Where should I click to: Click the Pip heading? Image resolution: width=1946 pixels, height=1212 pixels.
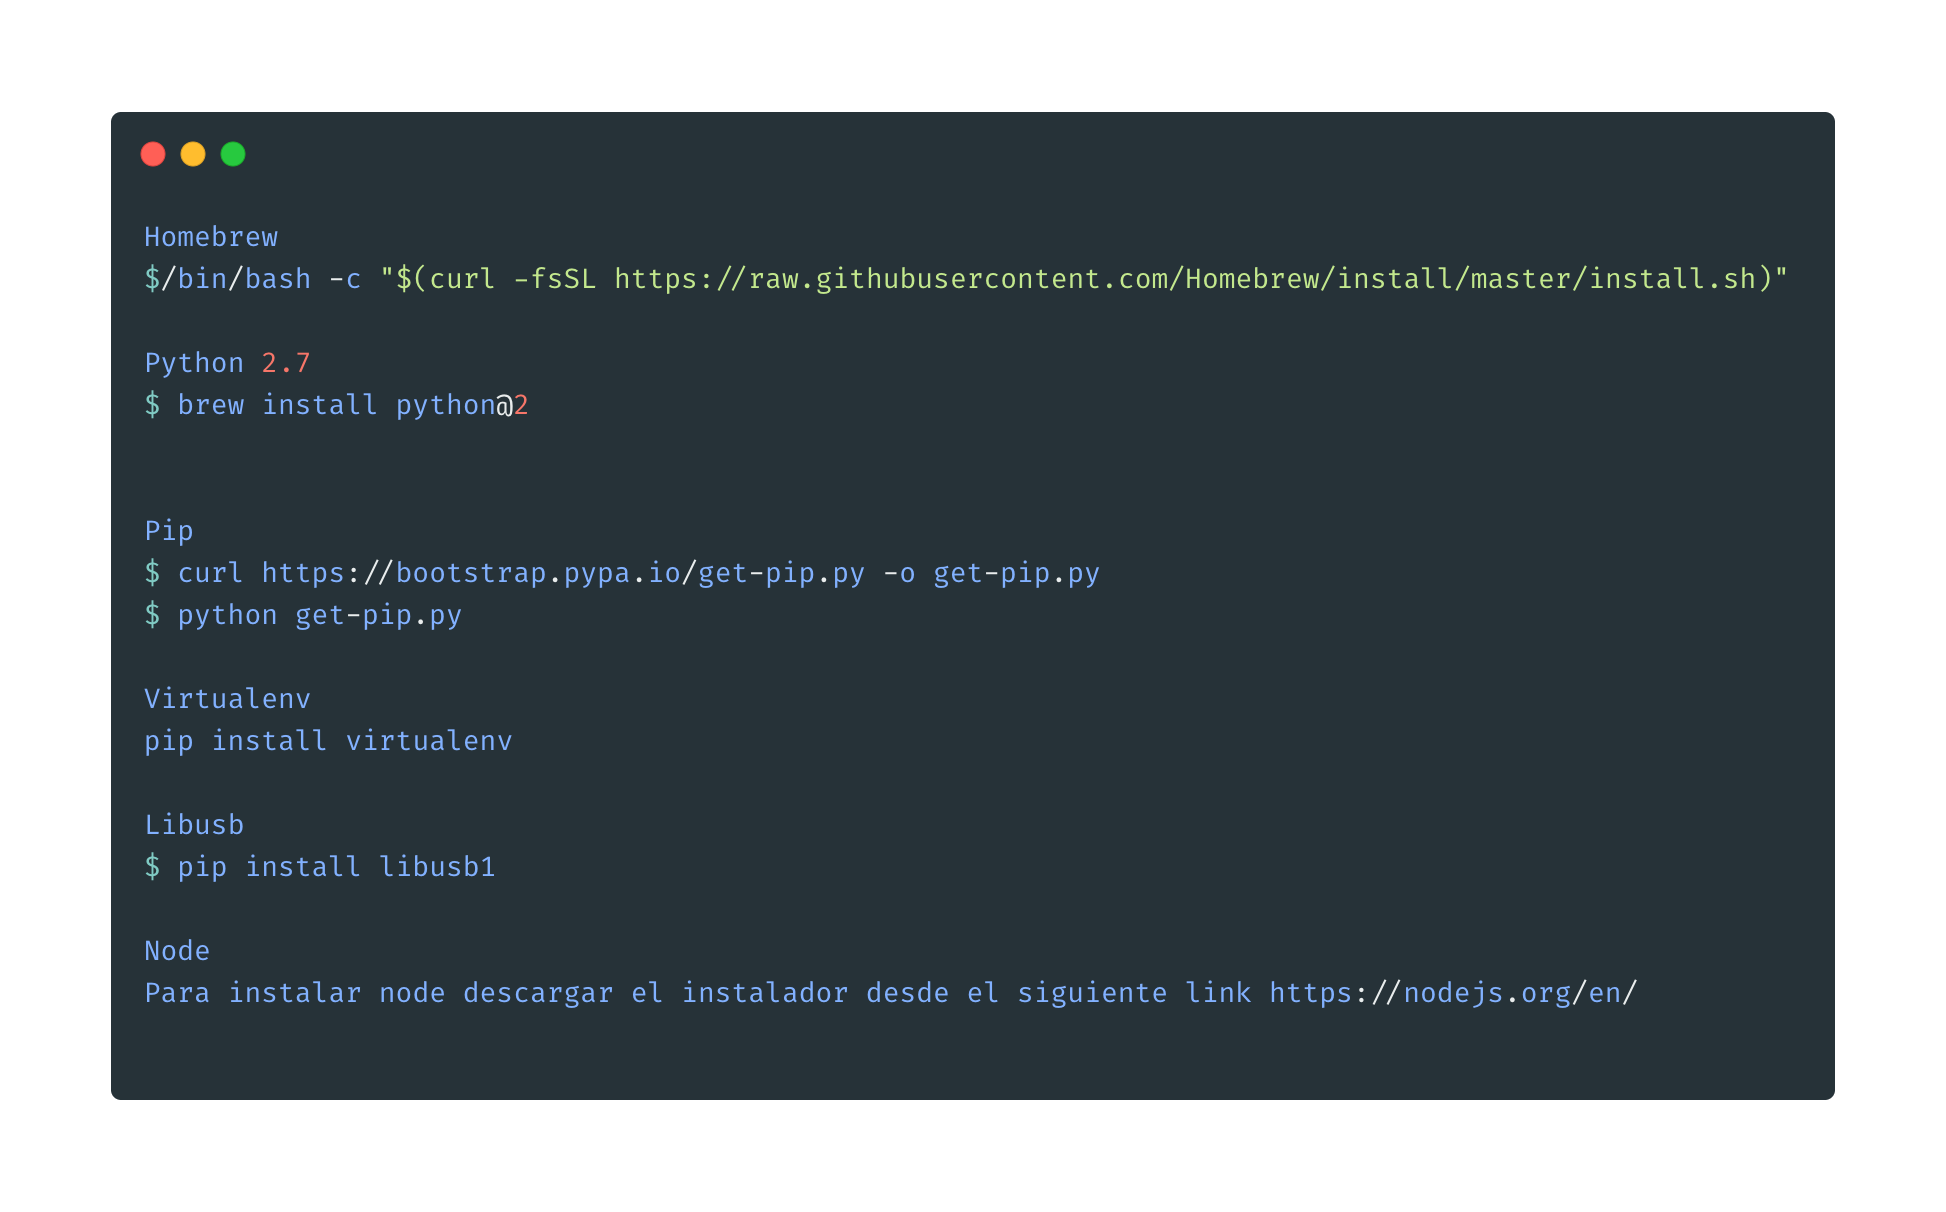169,531
